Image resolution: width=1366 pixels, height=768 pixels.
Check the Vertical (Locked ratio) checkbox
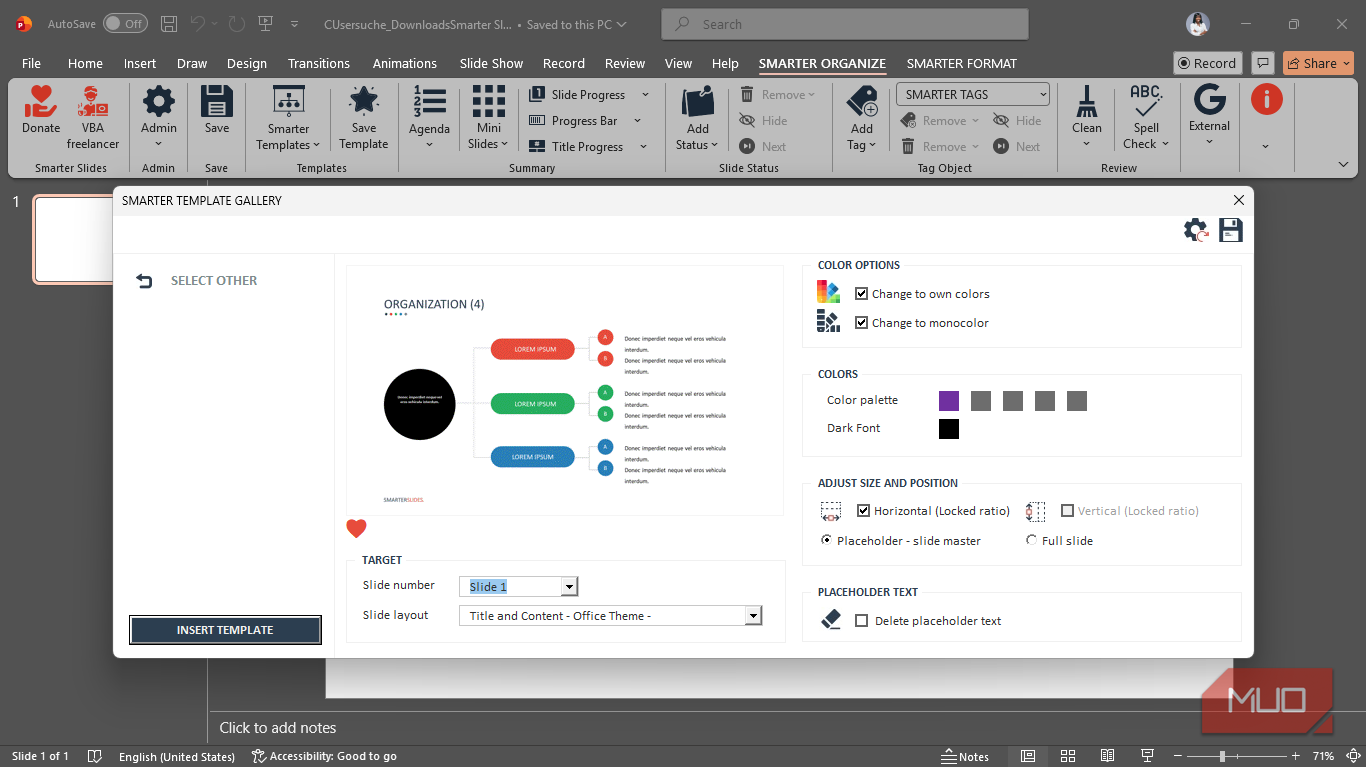(x=1067, y=511)
